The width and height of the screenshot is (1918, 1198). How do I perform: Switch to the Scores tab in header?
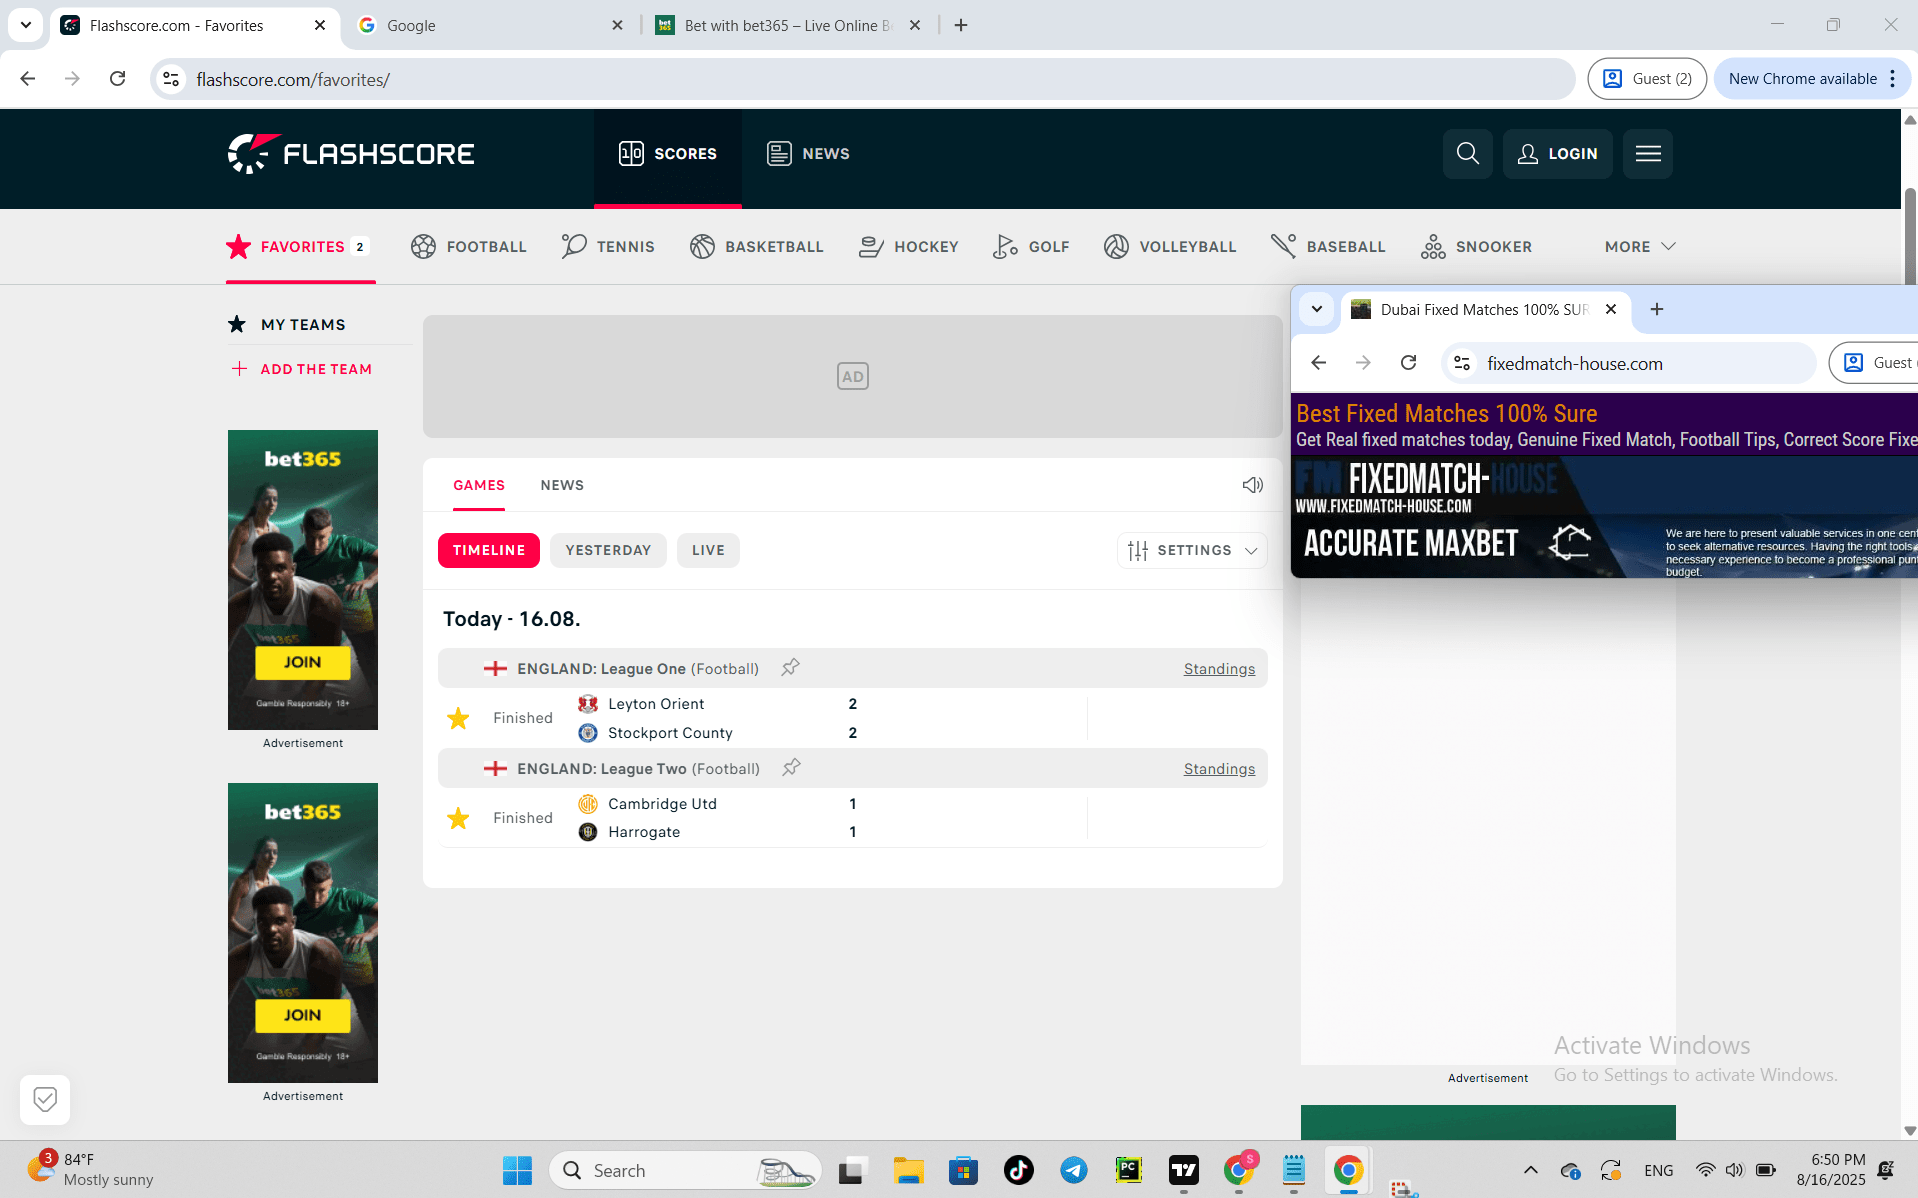[668, 153]
